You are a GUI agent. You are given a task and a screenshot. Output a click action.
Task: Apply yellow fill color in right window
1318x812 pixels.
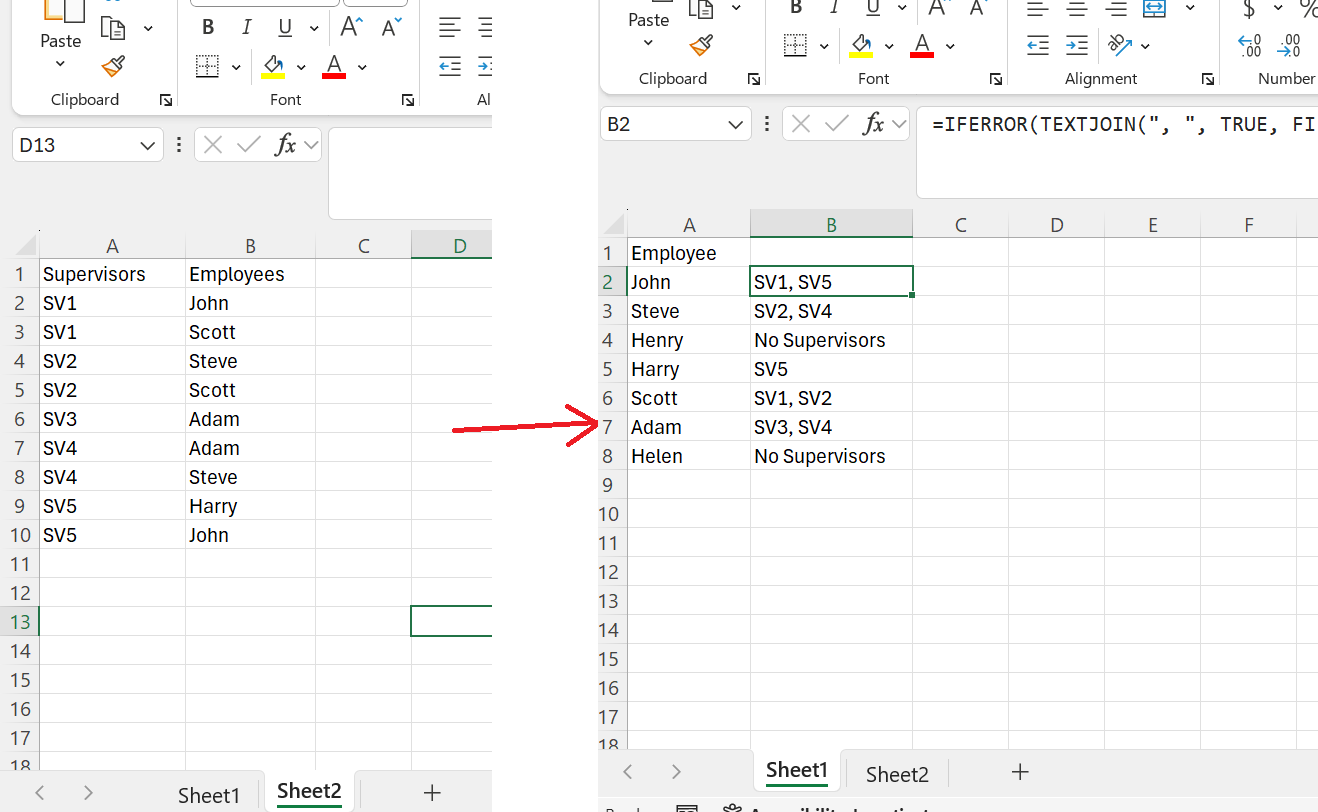[x=861, y=46]
